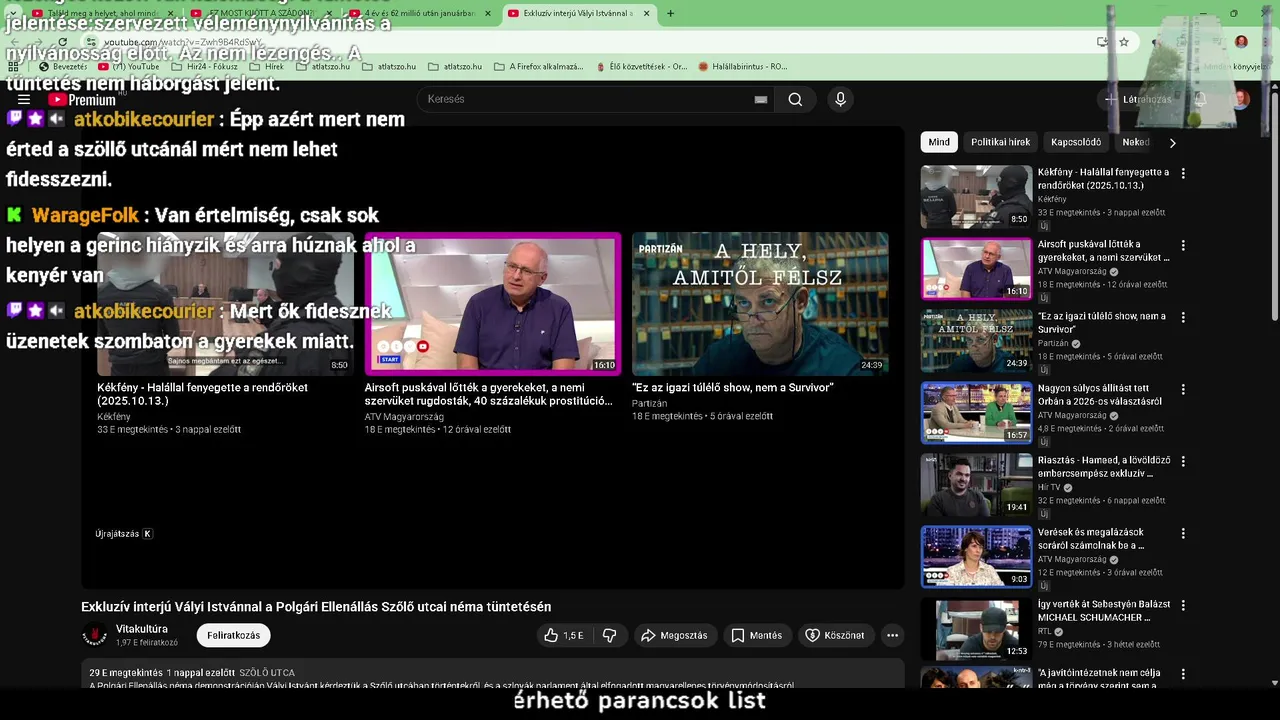Click the screen share icon beside bookmark star
The height and width of the screenshot is (720, 1280).
click(1102, 42)
